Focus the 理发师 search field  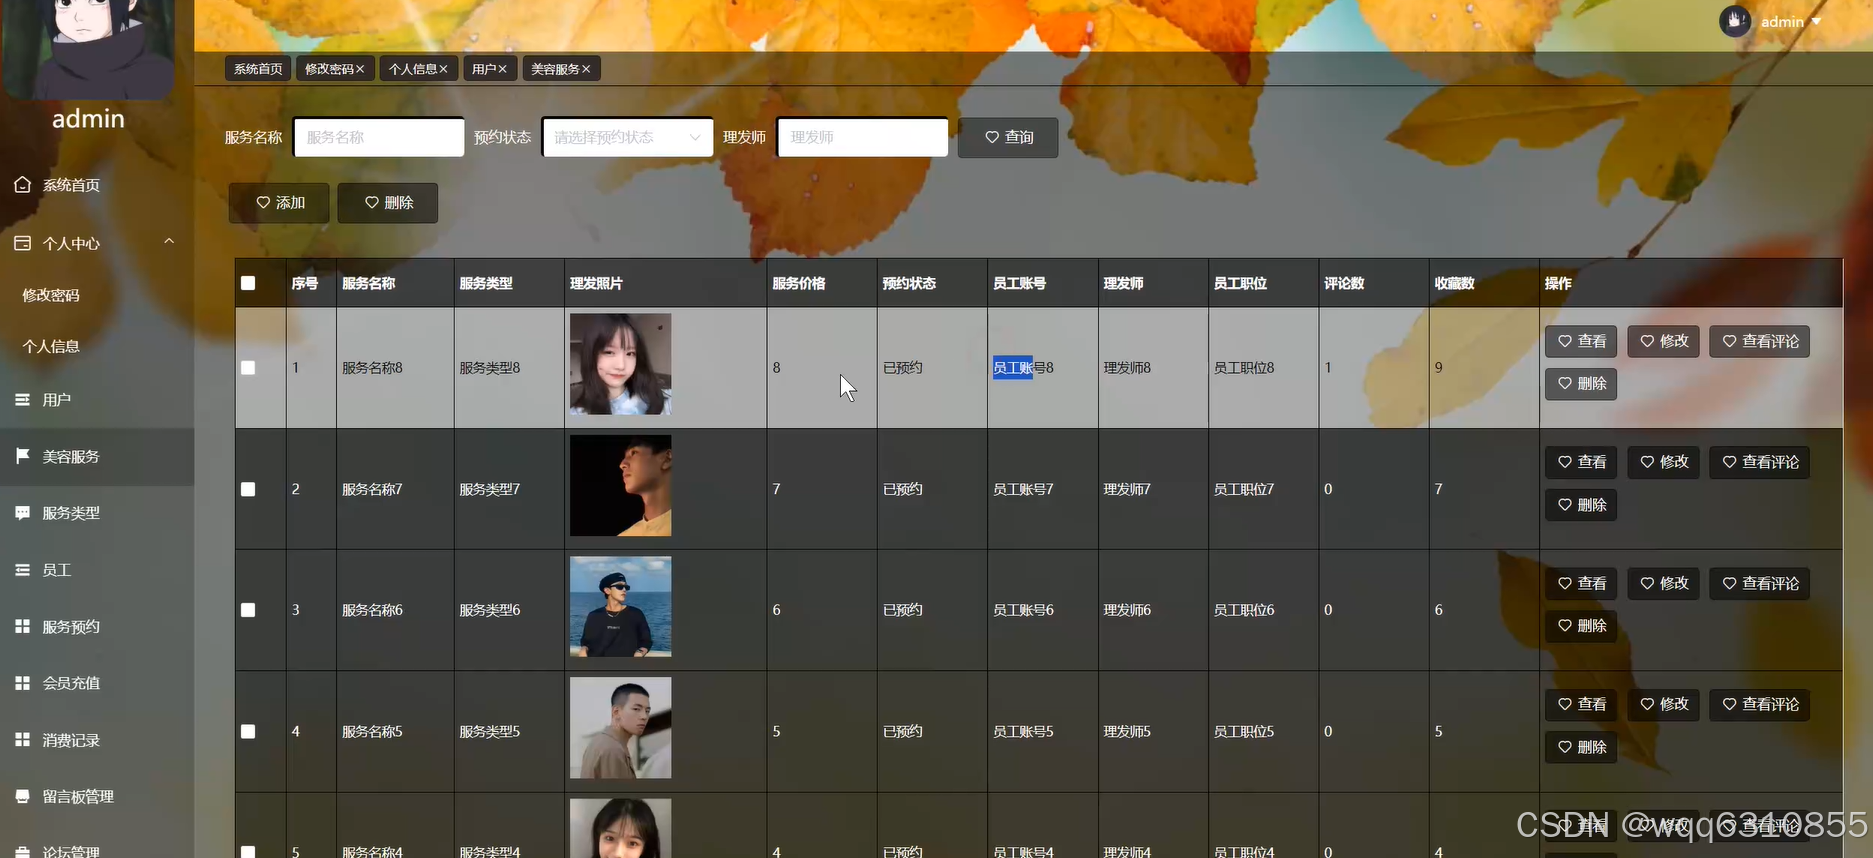pos(863,137)
